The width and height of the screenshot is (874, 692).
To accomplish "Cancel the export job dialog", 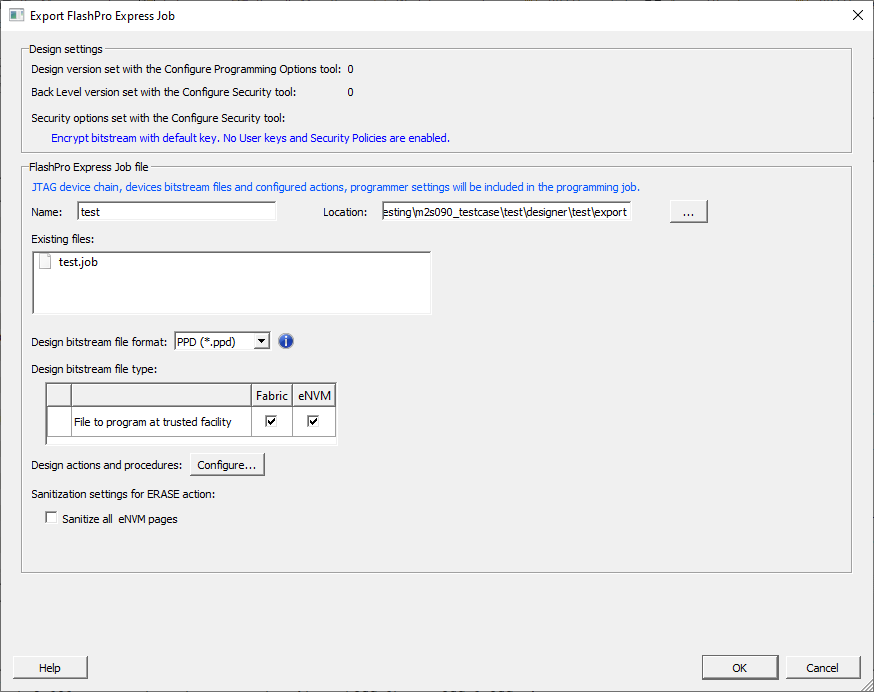I will [x=822, y=668].
